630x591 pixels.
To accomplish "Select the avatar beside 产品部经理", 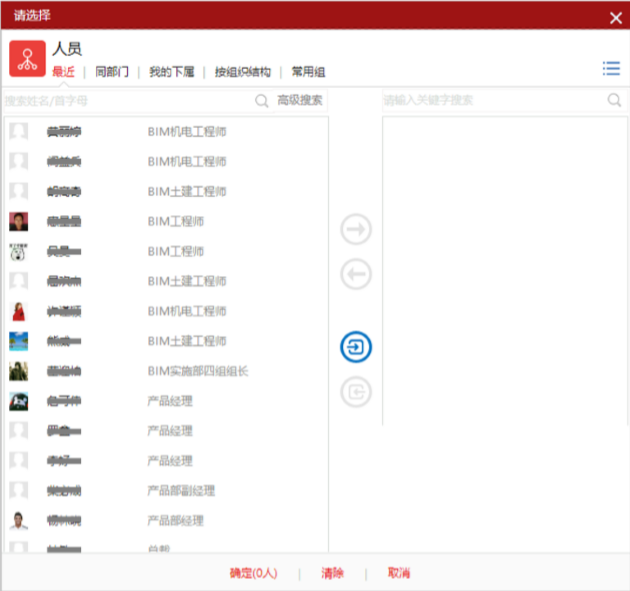I will point(18,521).
